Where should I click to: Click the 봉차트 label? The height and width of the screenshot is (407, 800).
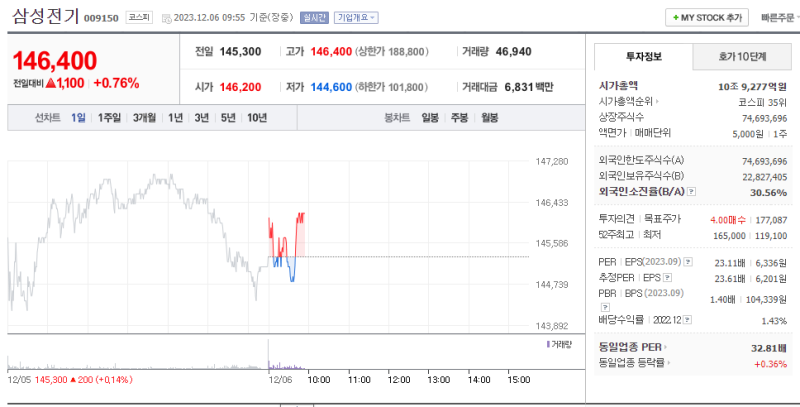[397, 118]
